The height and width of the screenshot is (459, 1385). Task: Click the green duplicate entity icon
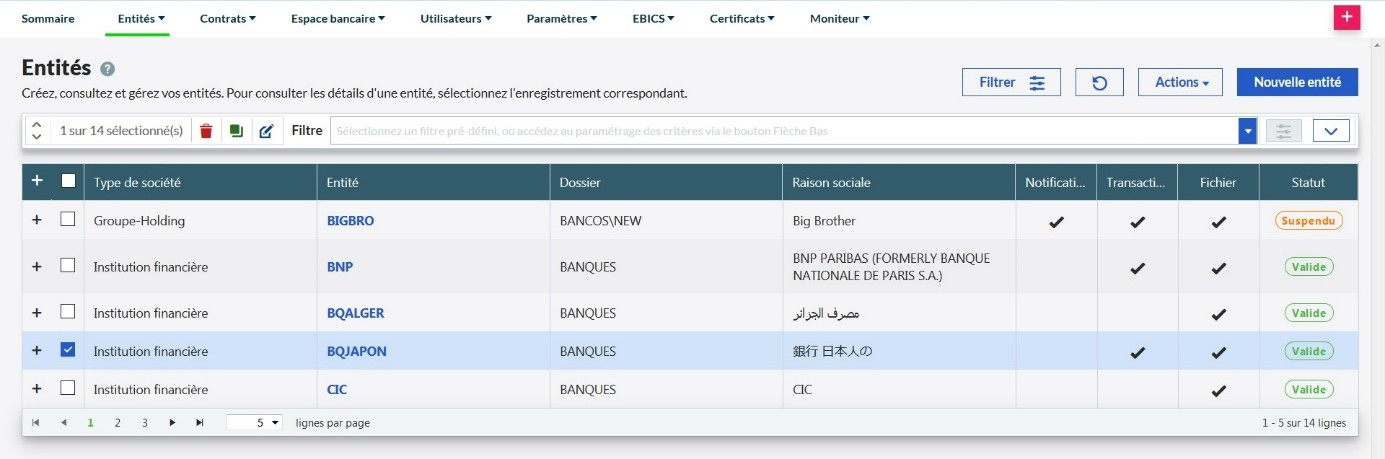point(236,131)
